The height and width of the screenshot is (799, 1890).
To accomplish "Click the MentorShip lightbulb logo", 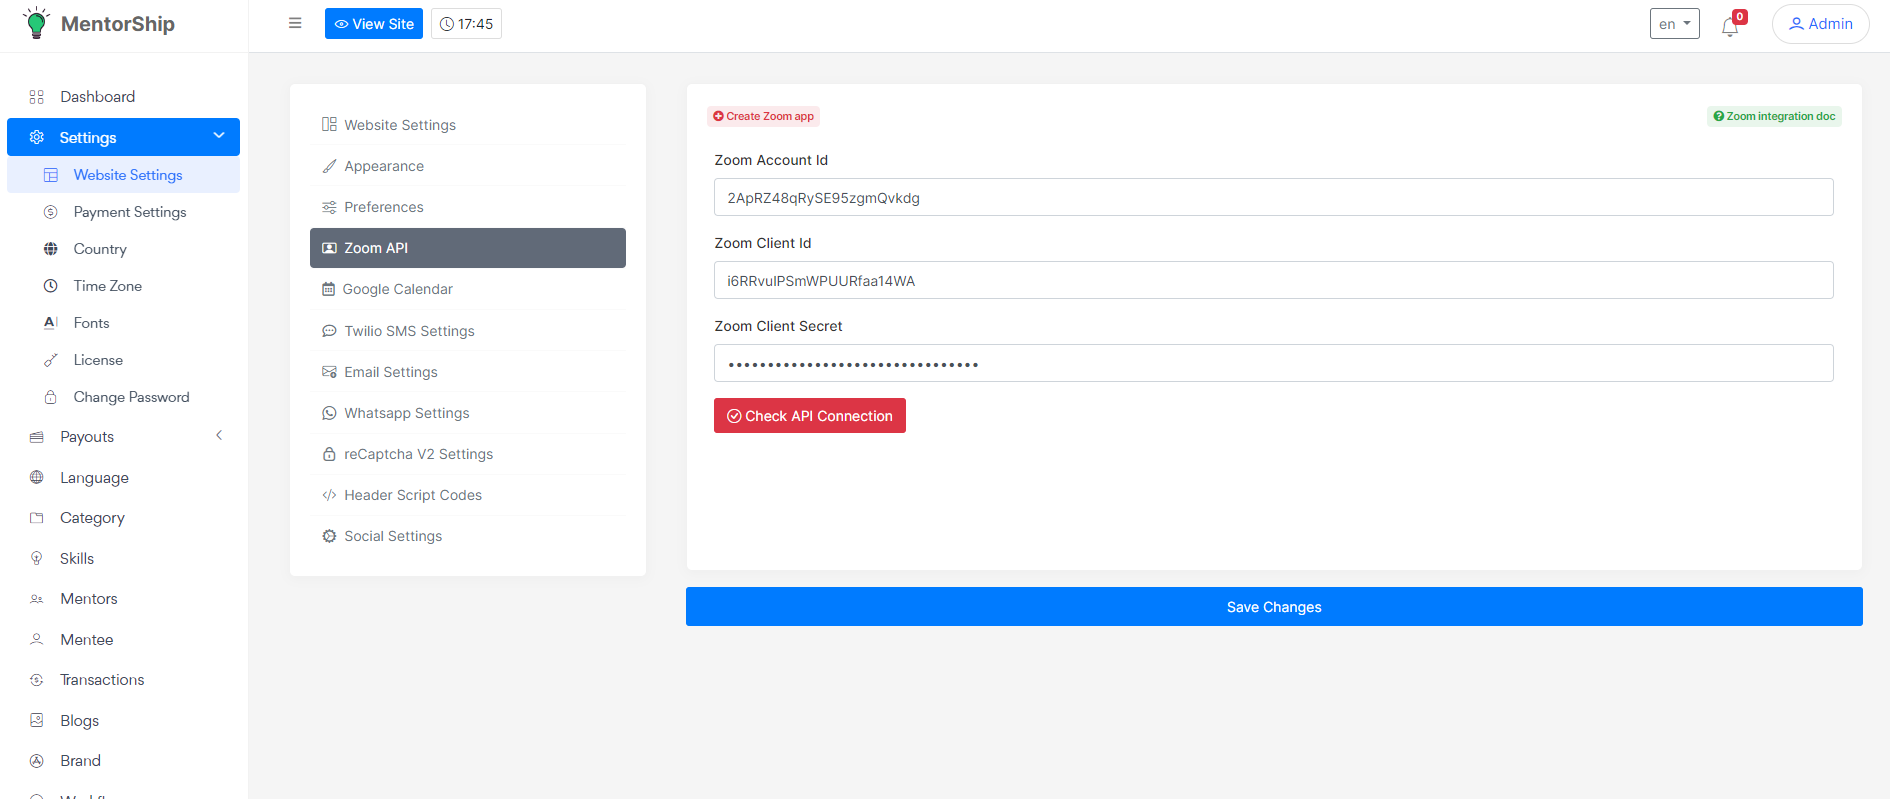I will point(36,23).
